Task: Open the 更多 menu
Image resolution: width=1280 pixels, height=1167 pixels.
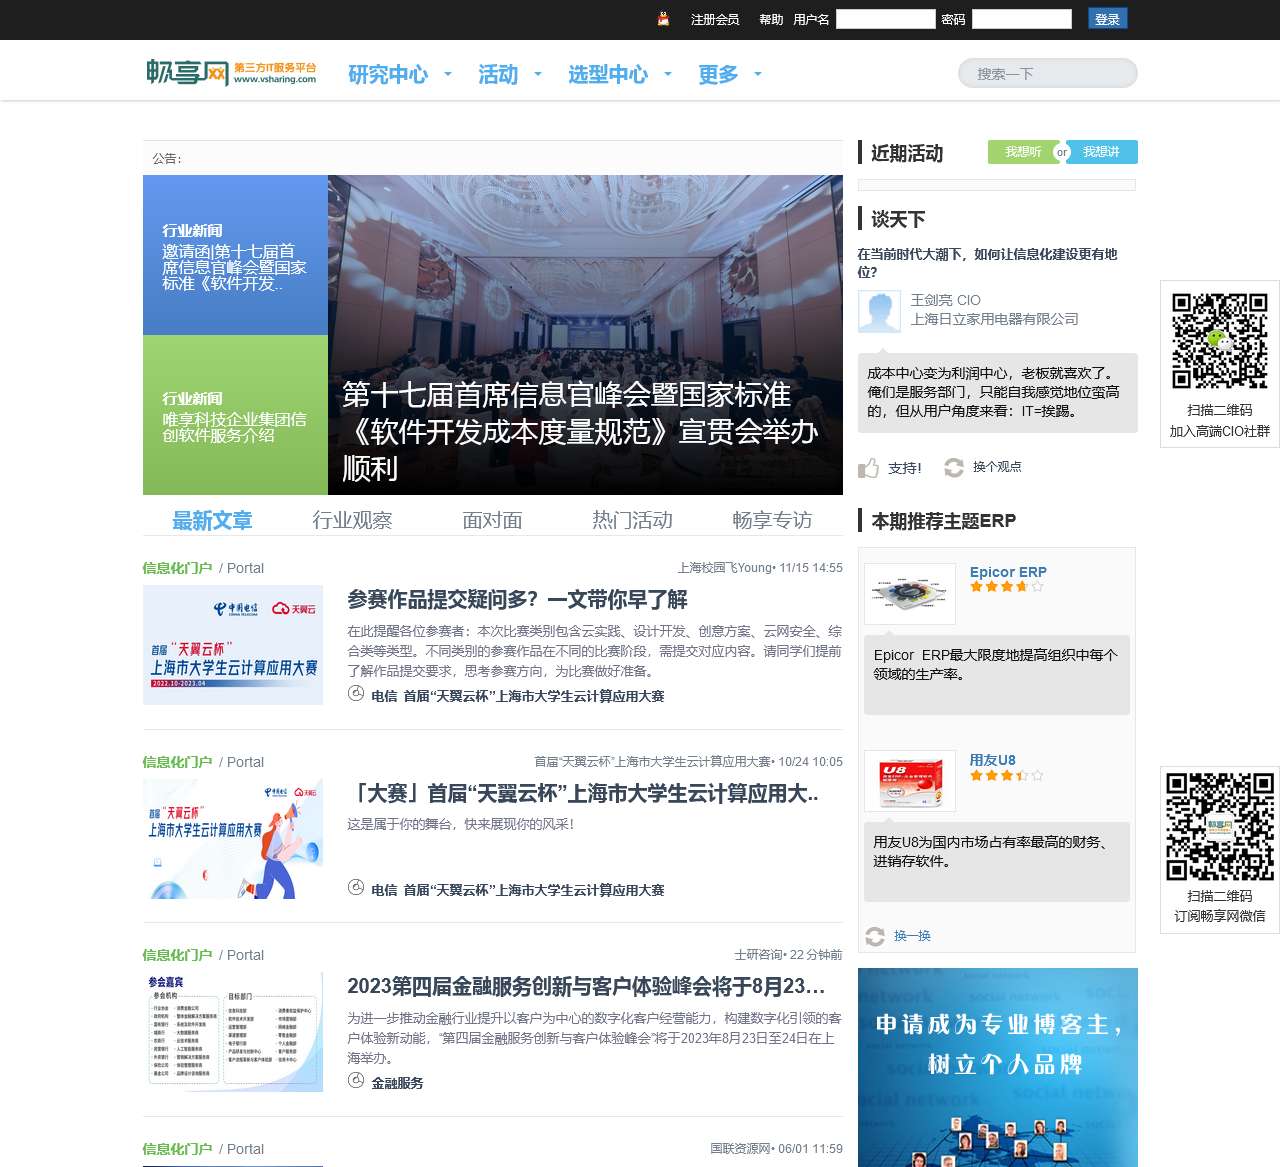Action: point(718,74)
